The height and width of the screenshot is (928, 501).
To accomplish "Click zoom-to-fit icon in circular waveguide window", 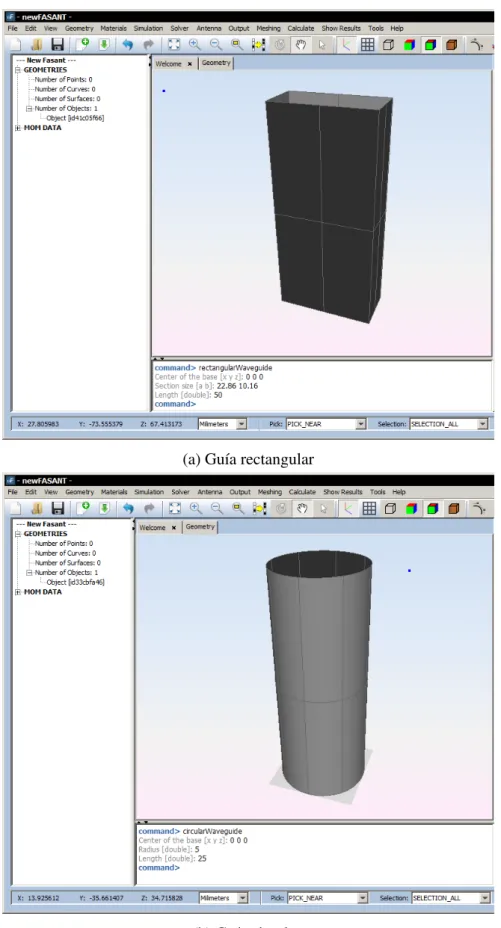I will coord(175,508).
